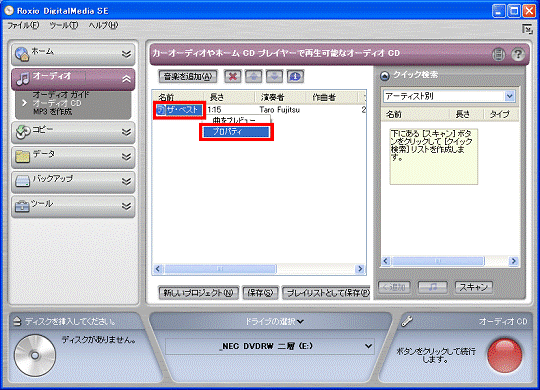The height and width of the screenshot is (390, 540).
Task: Open the ファイル menu
Action: tap(23, 25)
